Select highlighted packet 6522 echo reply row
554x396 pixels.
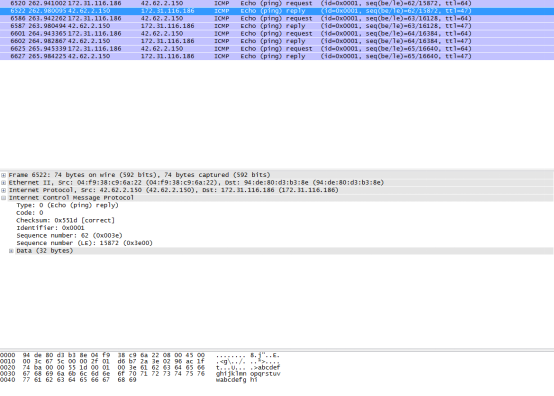pos(277,11)
